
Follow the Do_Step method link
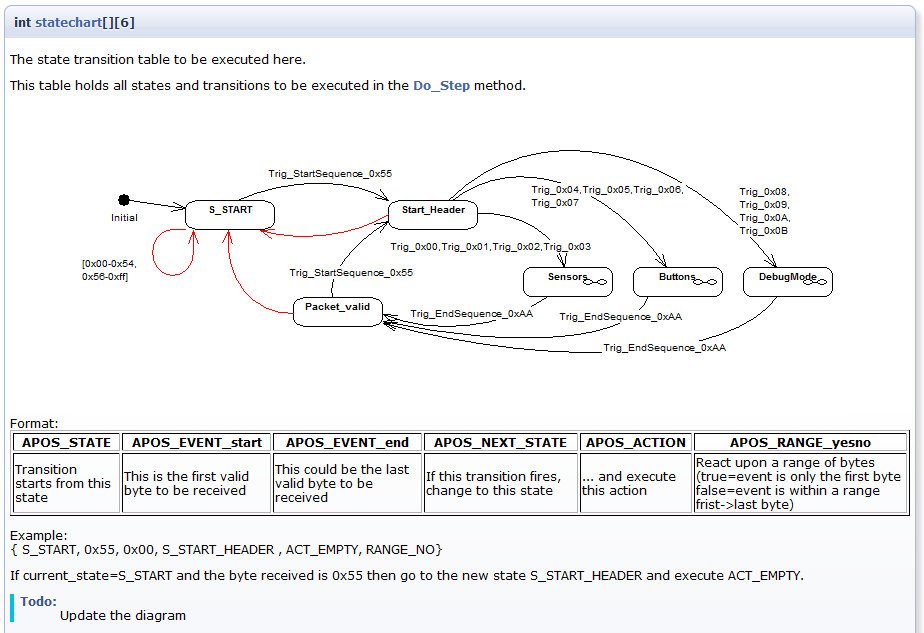[441, 86]
